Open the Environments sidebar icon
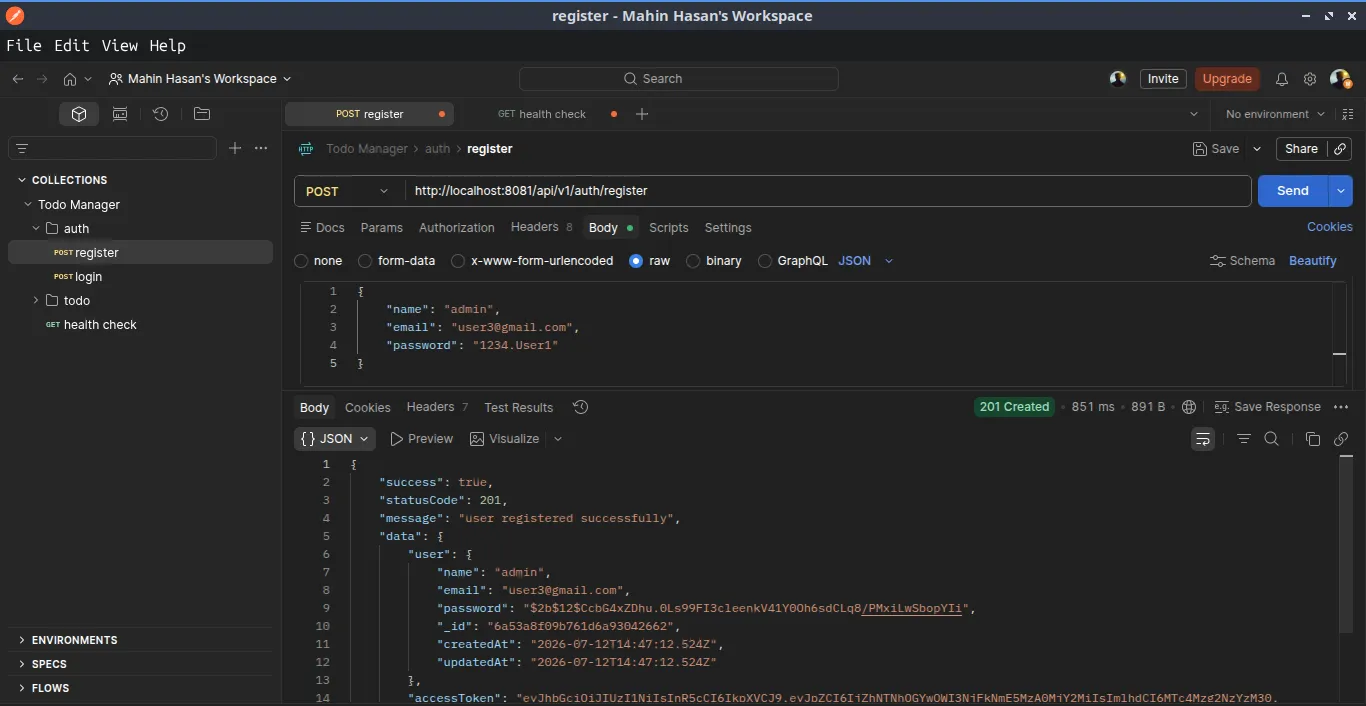 tap(120, 114)
